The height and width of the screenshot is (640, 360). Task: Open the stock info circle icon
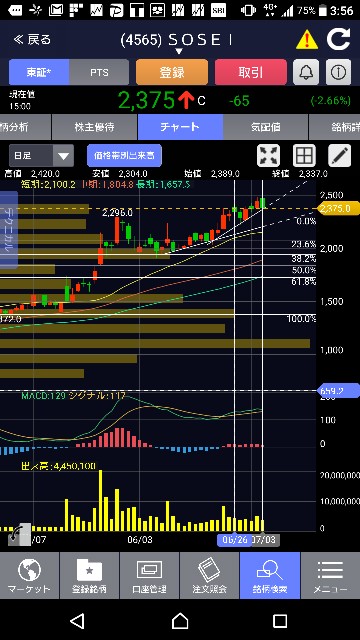pyautogui.click(x=338, y=72)
